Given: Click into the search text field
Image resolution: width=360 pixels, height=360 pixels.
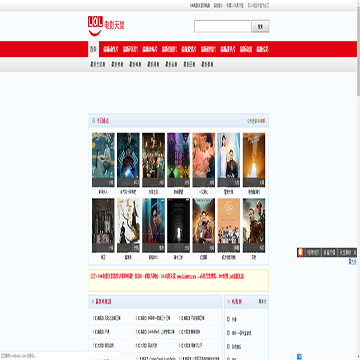Looking at the screenshot, I should click(x=222, y=26).
